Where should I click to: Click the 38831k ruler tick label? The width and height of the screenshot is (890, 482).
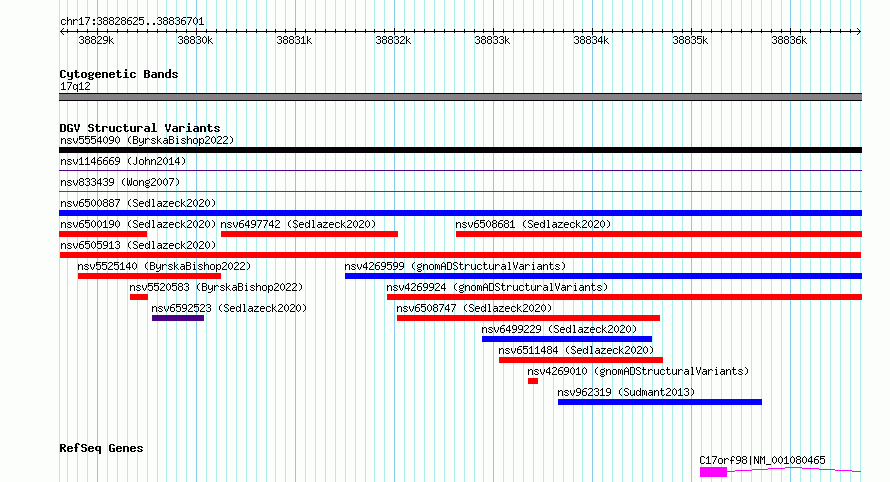coord(294,40)
